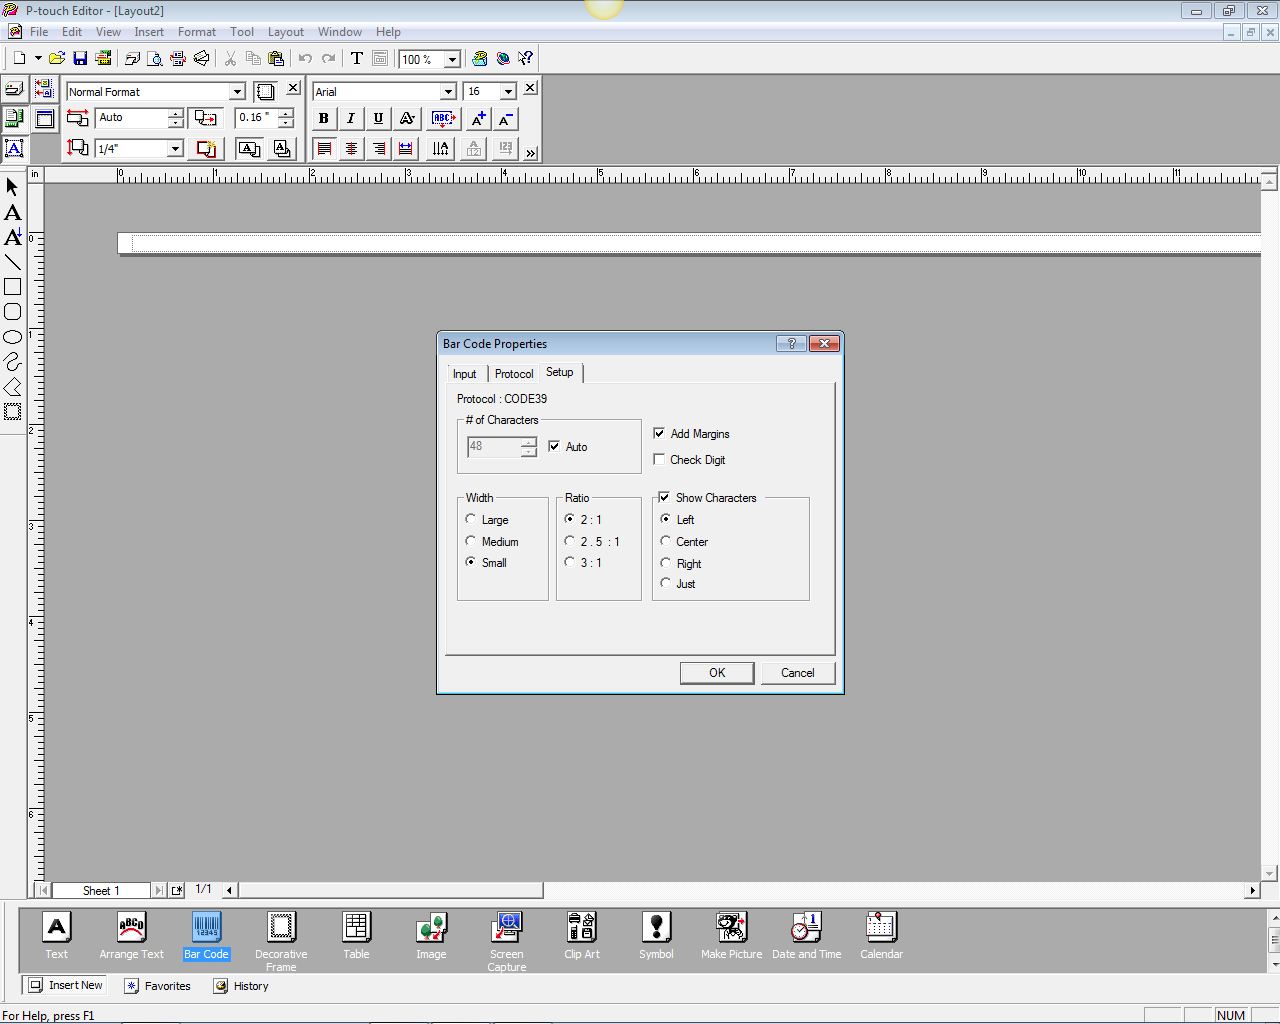The width and height of the screenshot is (1280, 1024).
Task: Choose Right character alignment
Action: (666, 563)
